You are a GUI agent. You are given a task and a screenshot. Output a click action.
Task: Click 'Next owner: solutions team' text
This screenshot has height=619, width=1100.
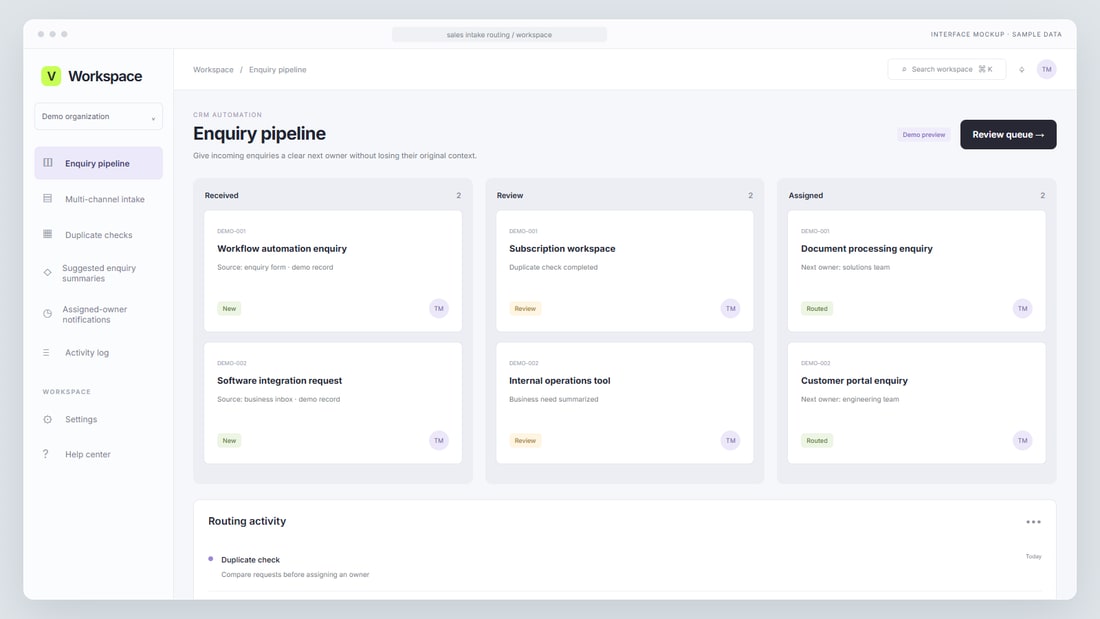pos(845,267)
